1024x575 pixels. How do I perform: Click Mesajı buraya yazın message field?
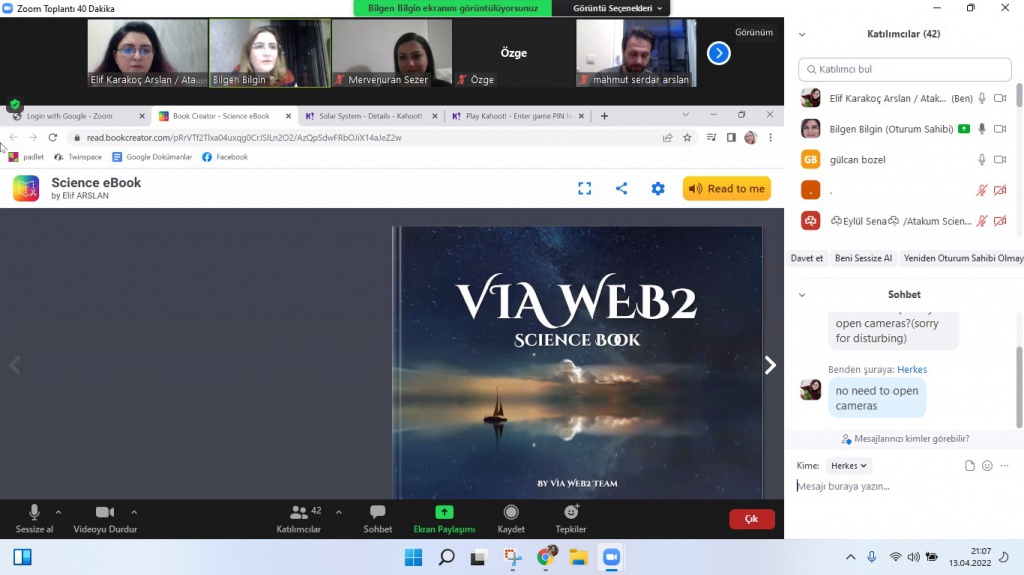click(x=904, y=486)
